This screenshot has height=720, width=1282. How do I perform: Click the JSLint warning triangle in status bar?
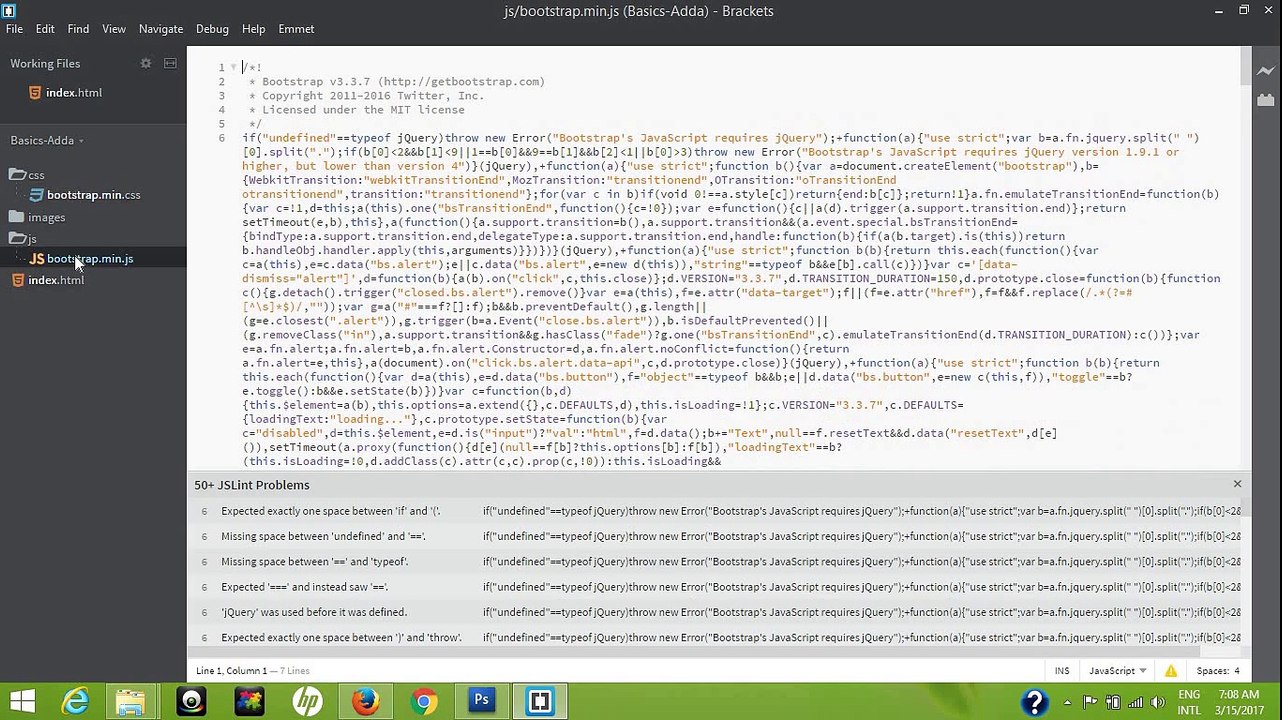pyautogui.click(x=1171, y=671)
